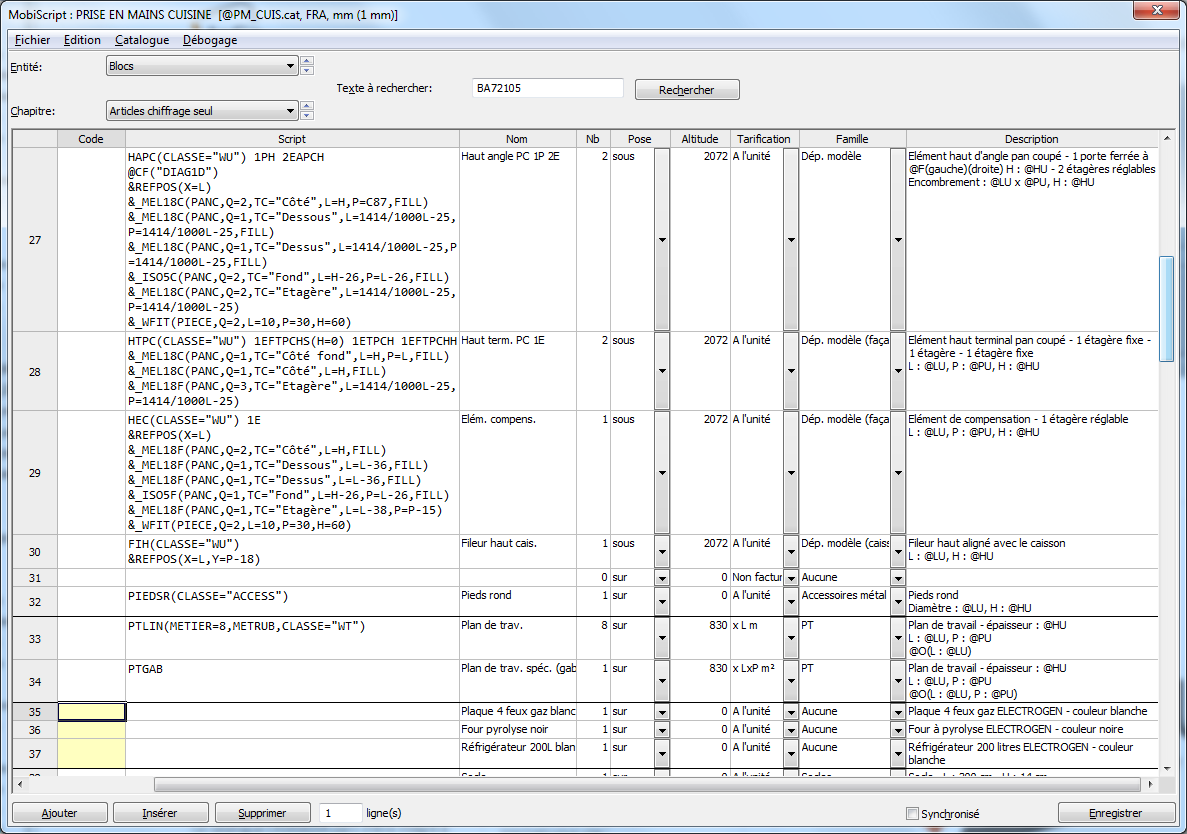
Task: Select row header 28
Action: 35,372
